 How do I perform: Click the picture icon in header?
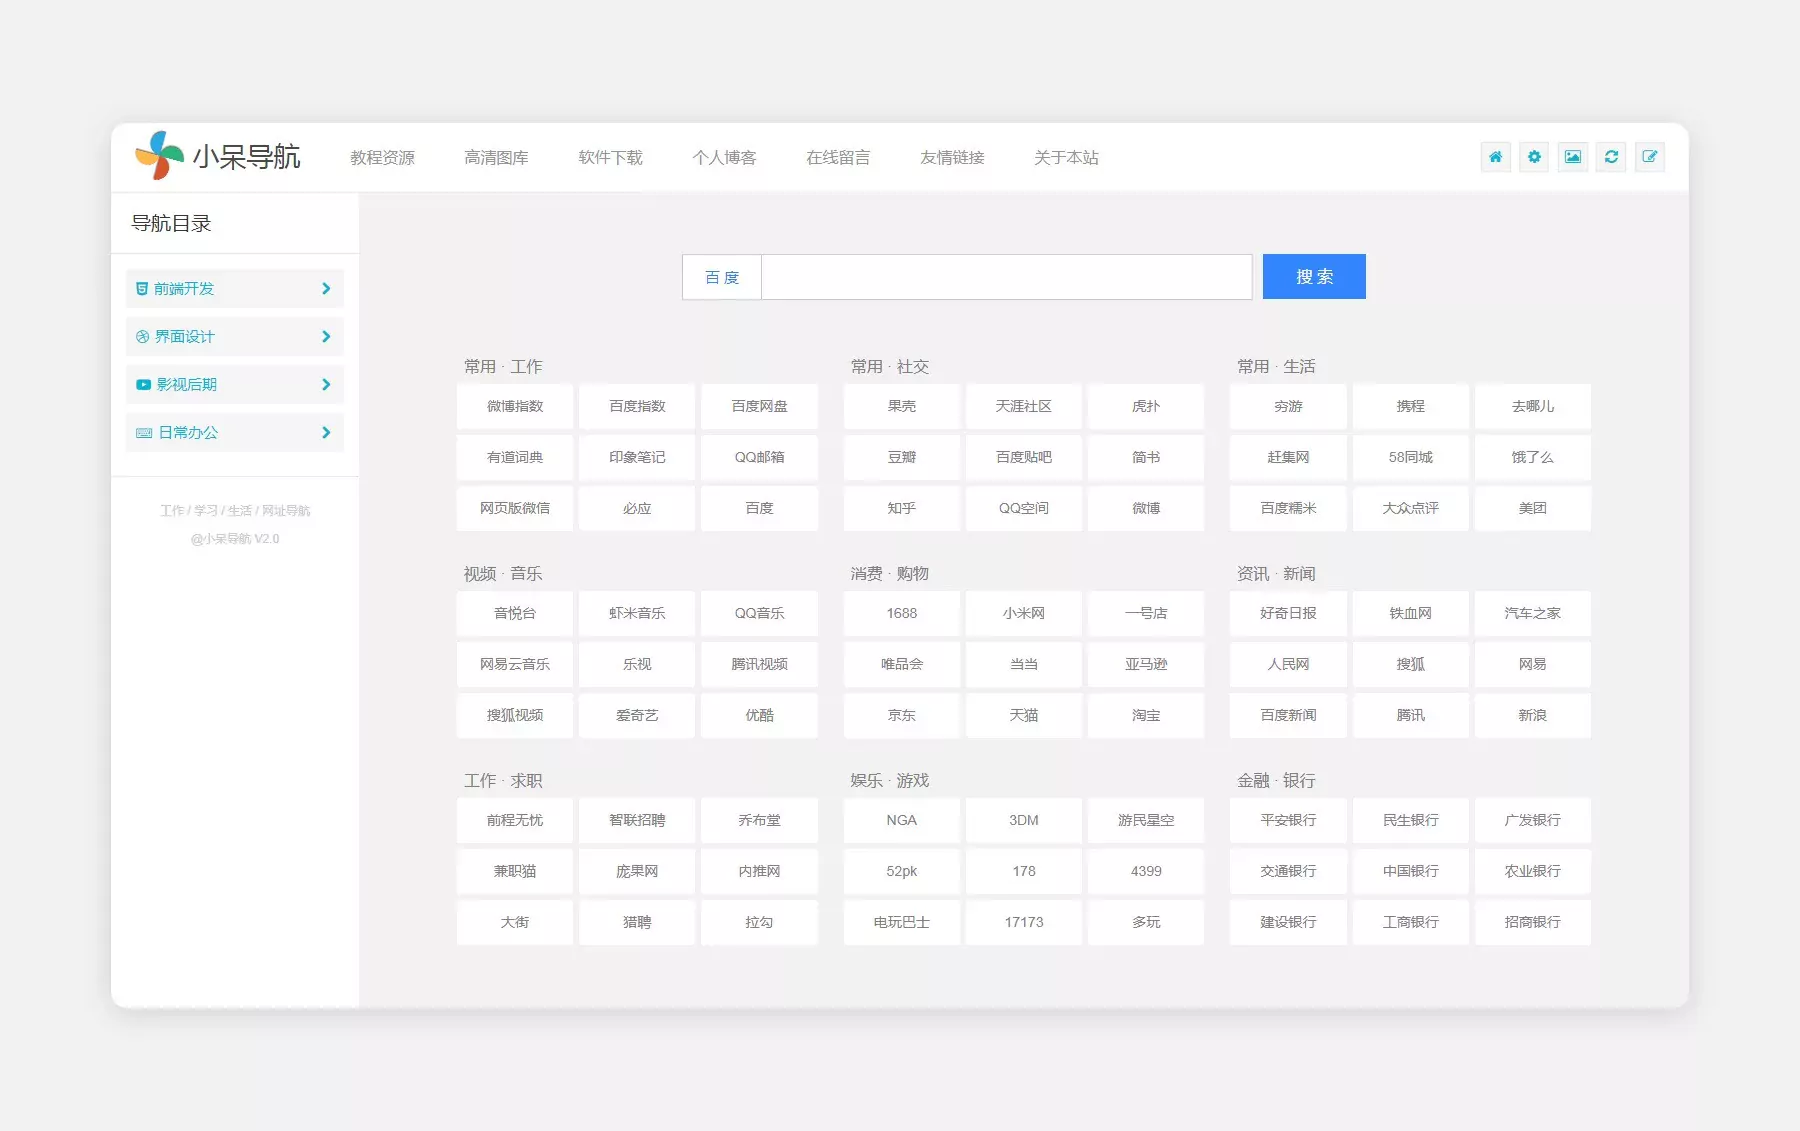[x=1573, y=157]
